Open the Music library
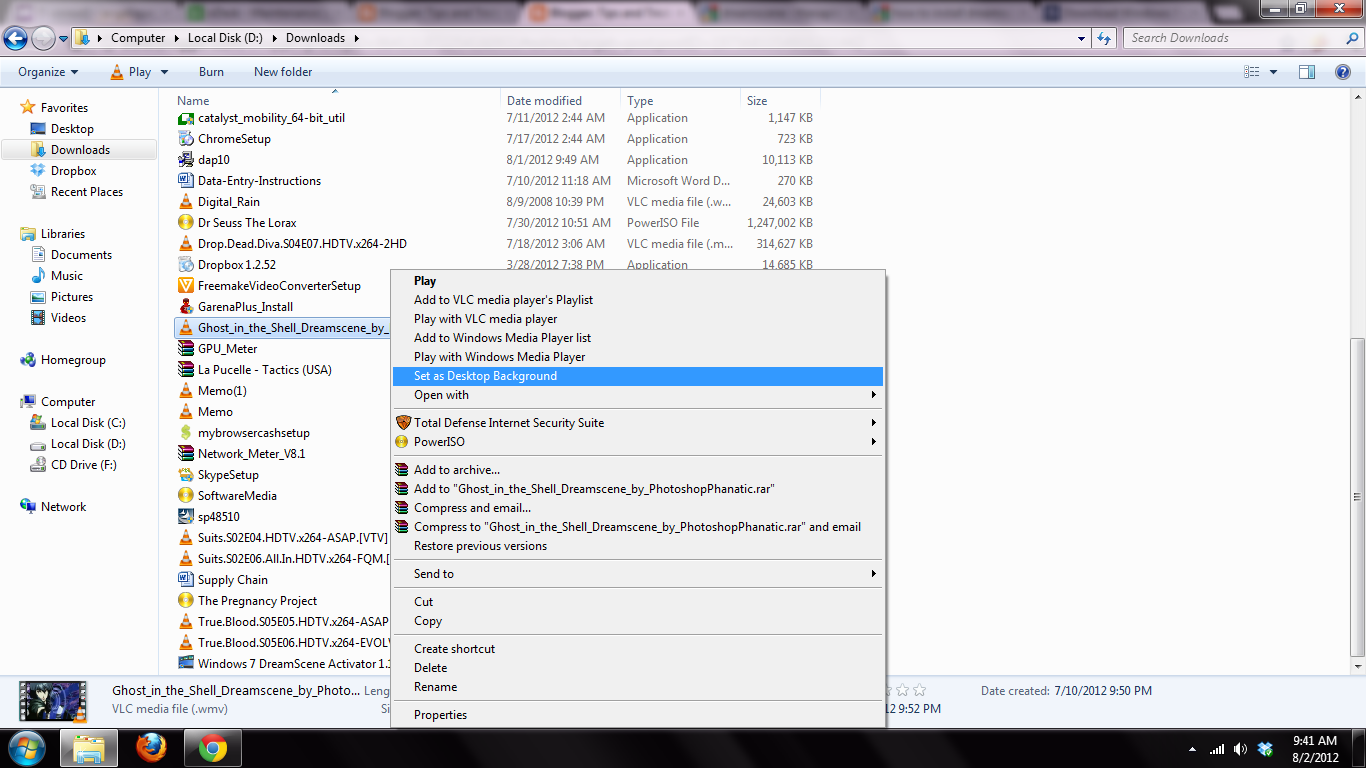The height and width of the screenshot is (768, 1366). [67, 276]
